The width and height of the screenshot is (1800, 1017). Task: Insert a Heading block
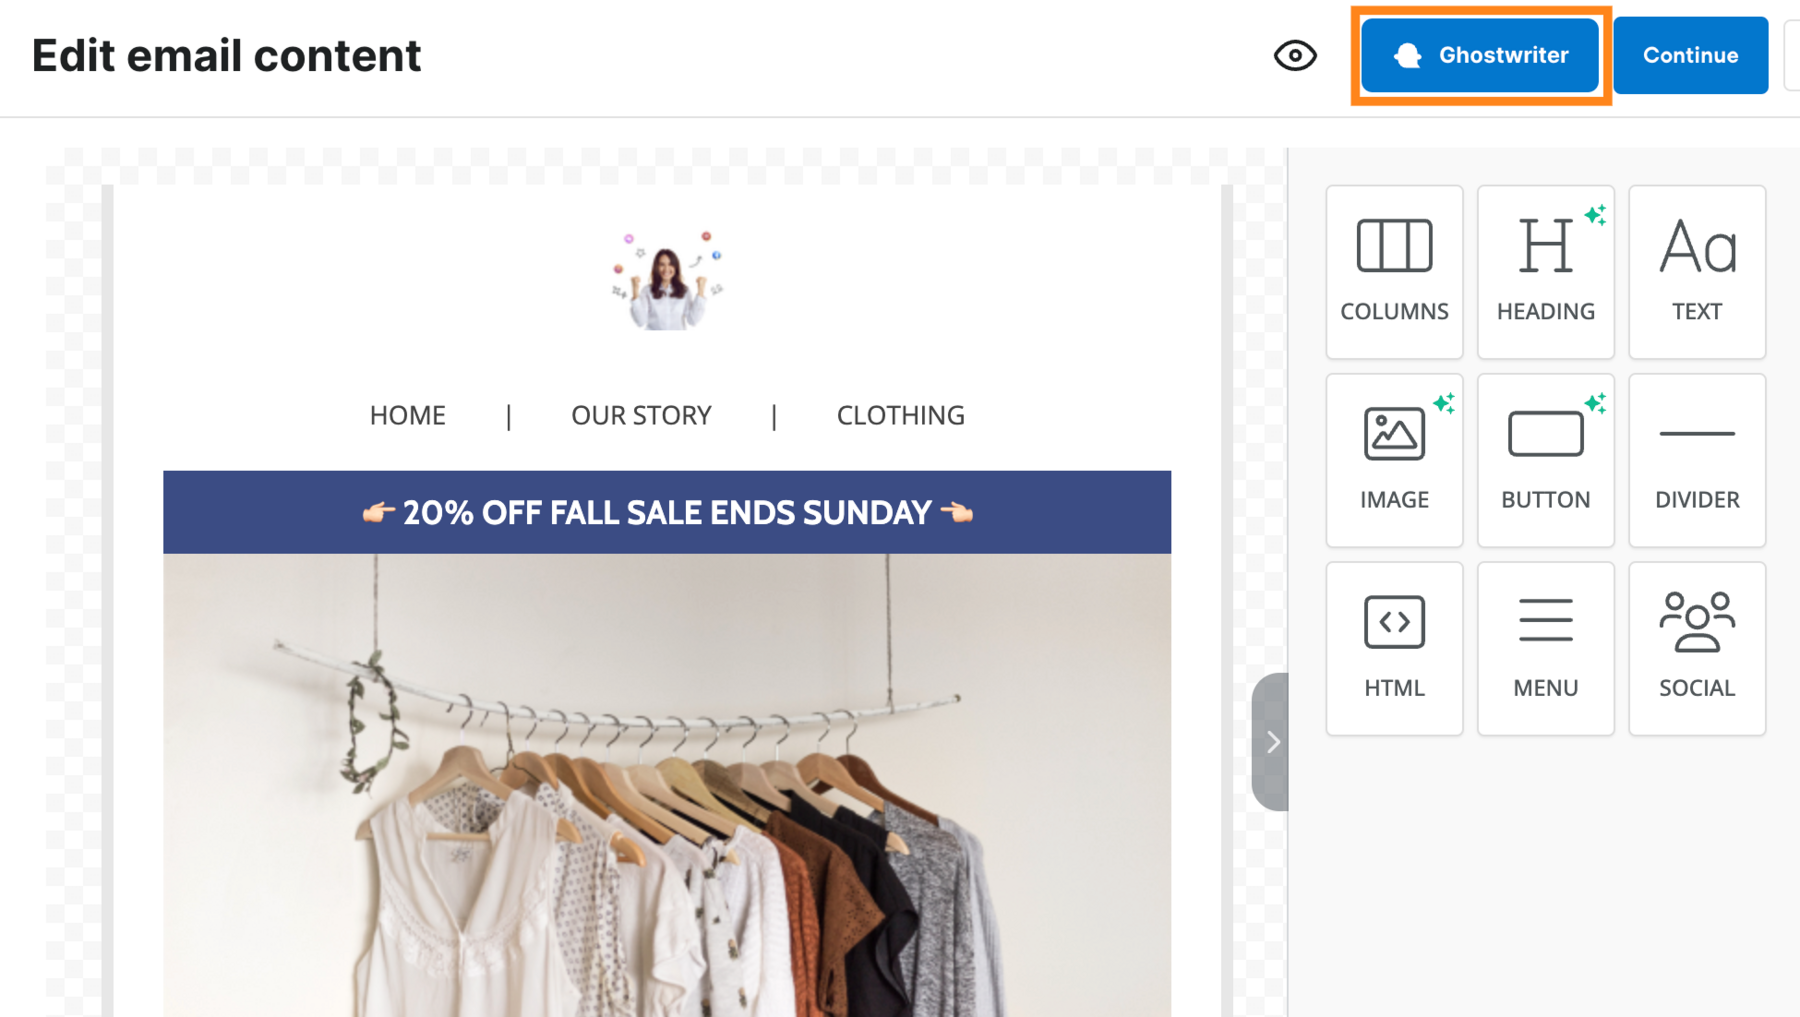1545,271
